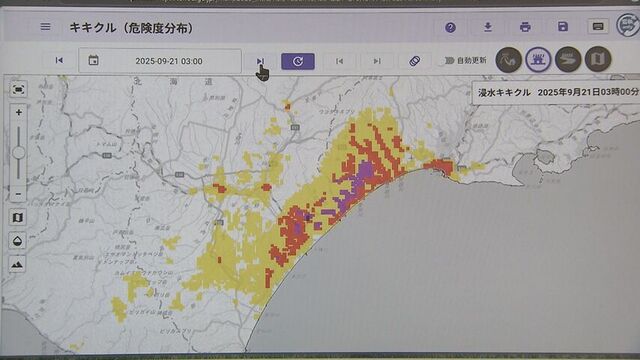
Task: Zoom in with the plus button
Action: click(x=18, y=112)
